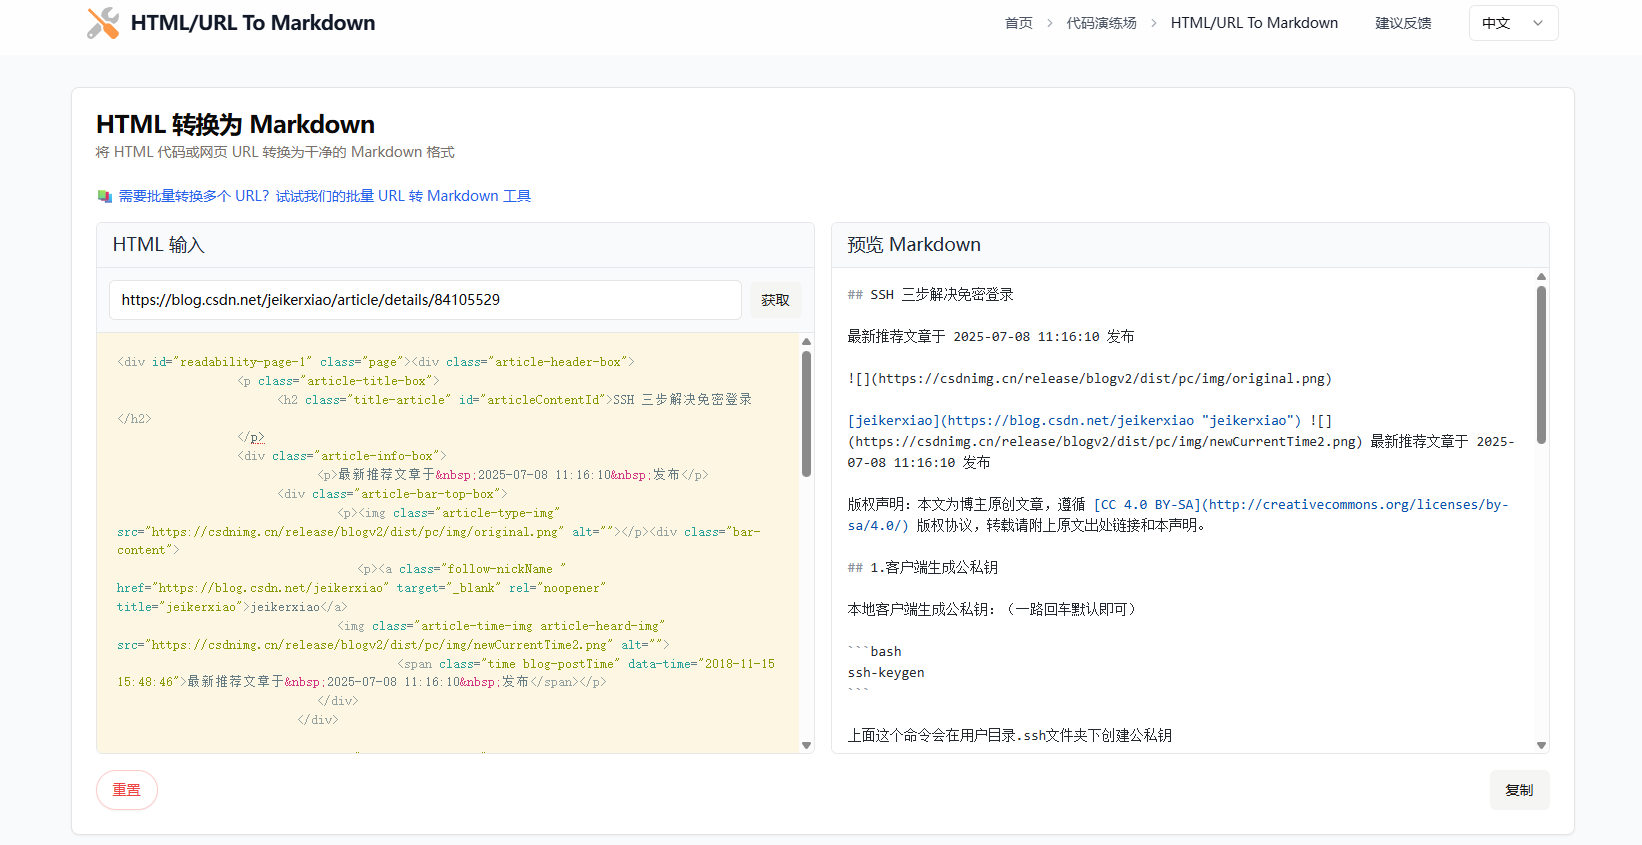The height and width of the screenshot is (845, 1642).
Task: Click the Markdown preview scroll-up arrow
Action: click(1541, 277)
